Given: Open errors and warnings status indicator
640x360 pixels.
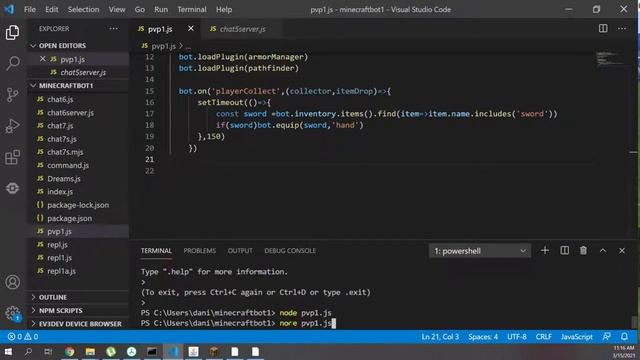Looking at the screenshot, I should pos(23,337).
